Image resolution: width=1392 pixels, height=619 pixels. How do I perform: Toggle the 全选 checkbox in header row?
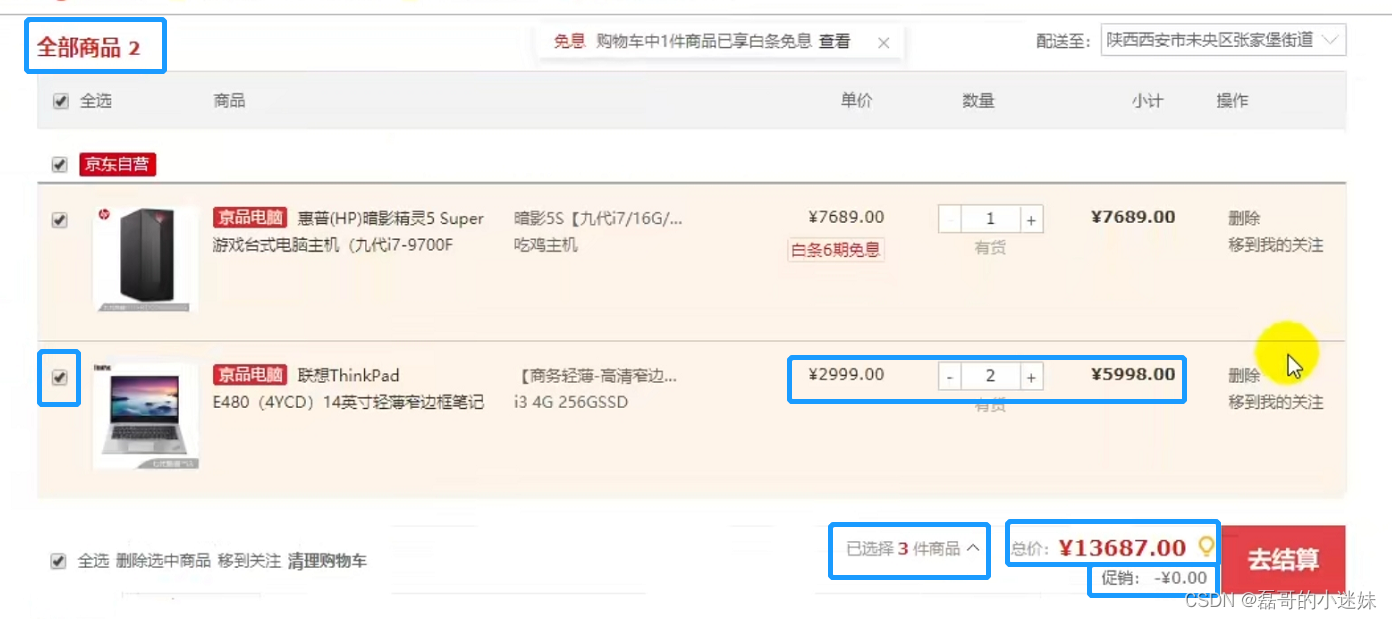pyautogui.click(x=60, y=101)
